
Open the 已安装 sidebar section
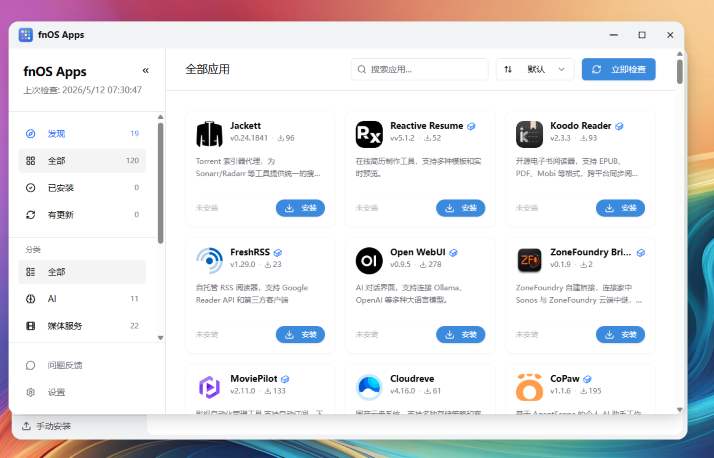[x=82, y=188]
